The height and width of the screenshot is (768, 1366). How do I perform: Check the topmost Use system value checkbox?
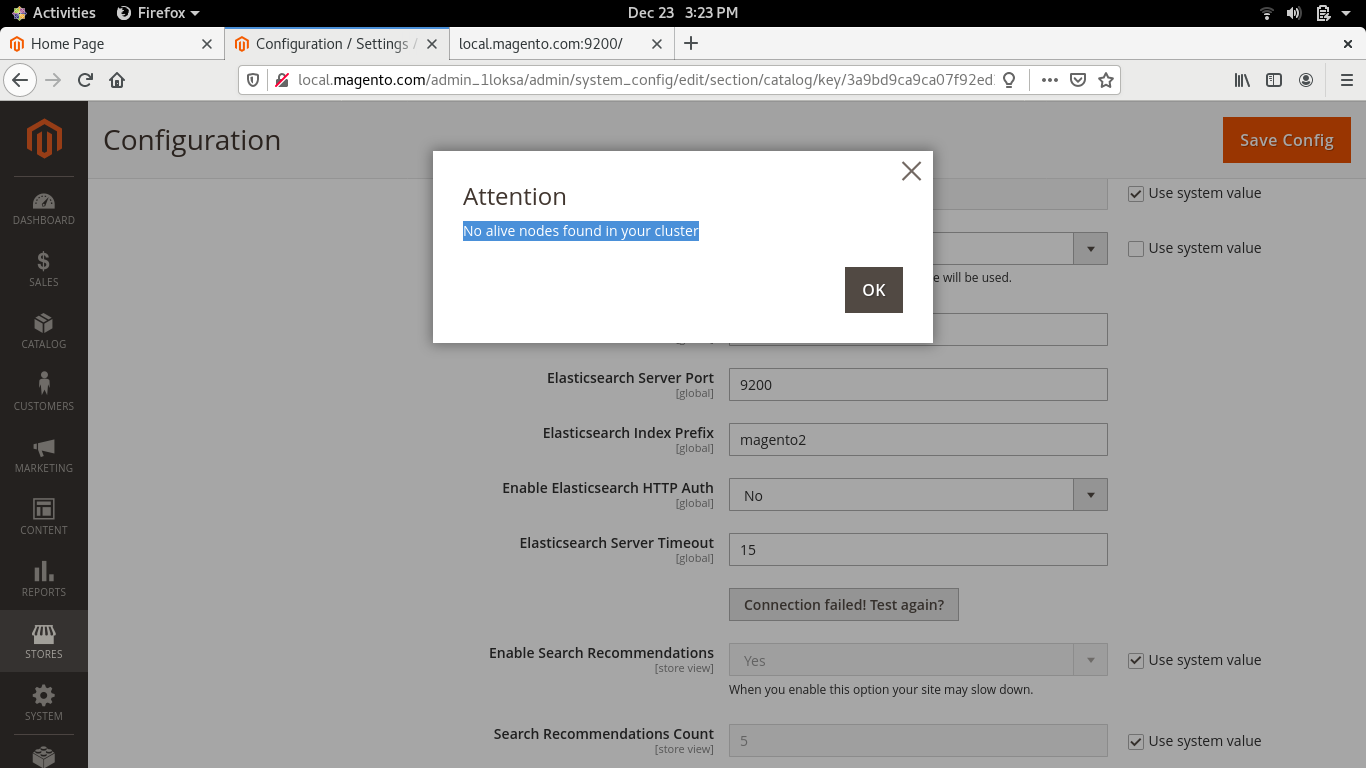click(1136, 193)
